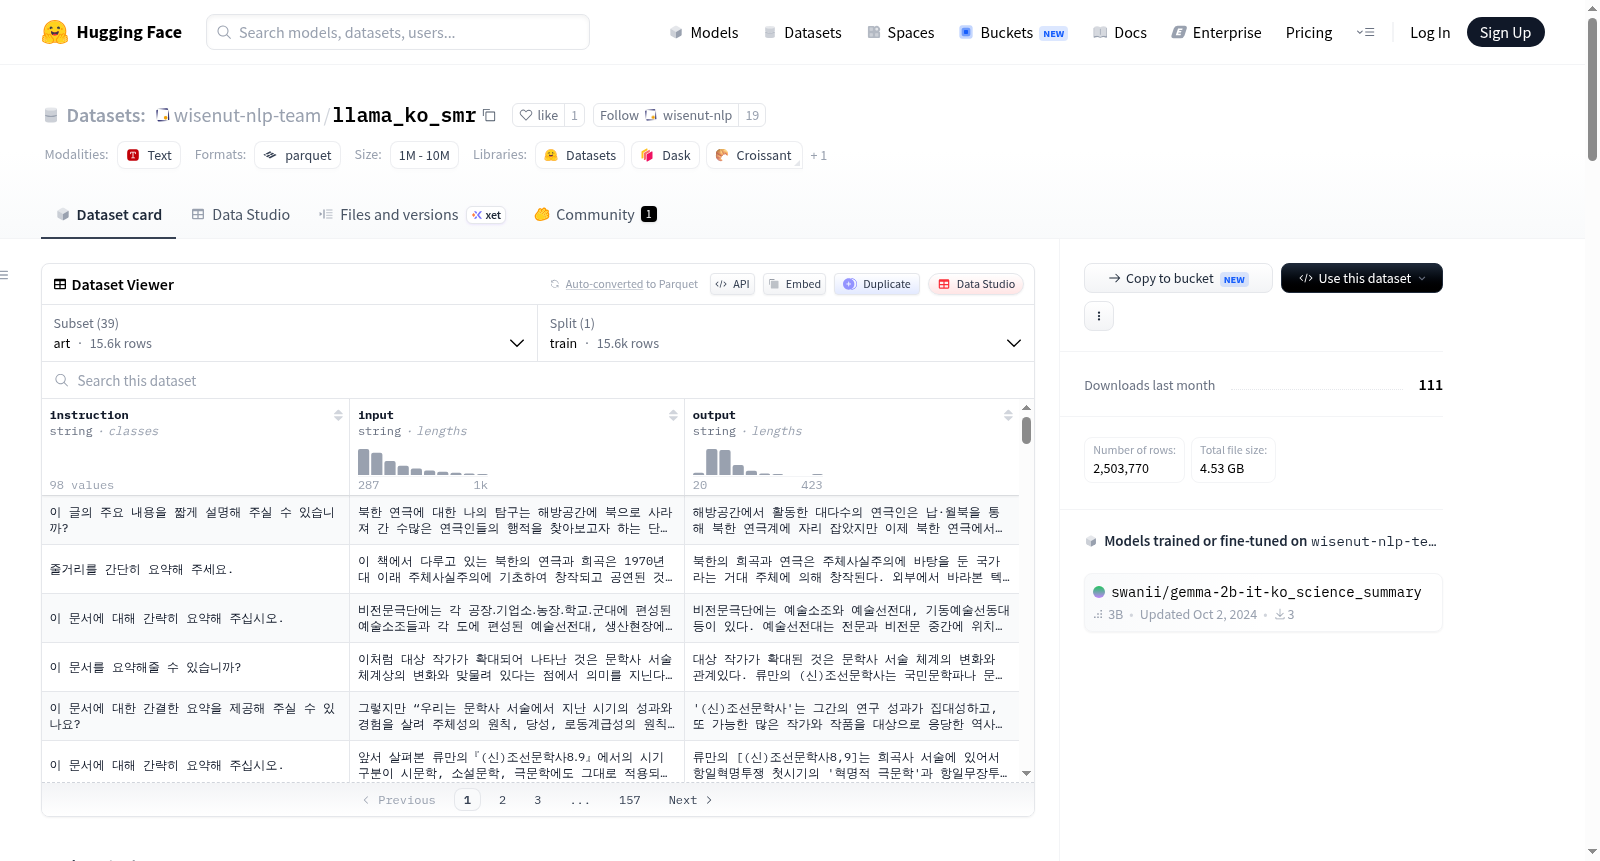Click the Previous page link
Screen dimensions: 1600x861
(x=399, y=800)
